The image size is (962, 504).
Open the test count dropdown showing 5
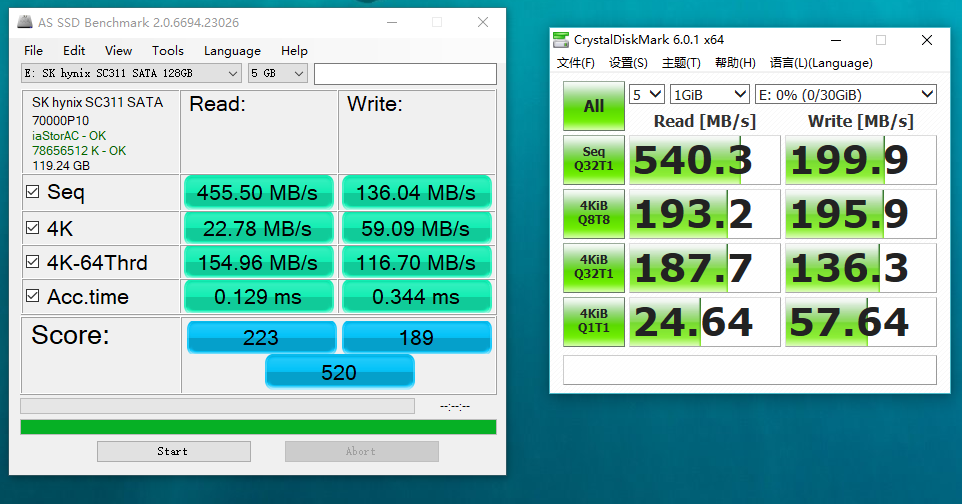(647, 95)
